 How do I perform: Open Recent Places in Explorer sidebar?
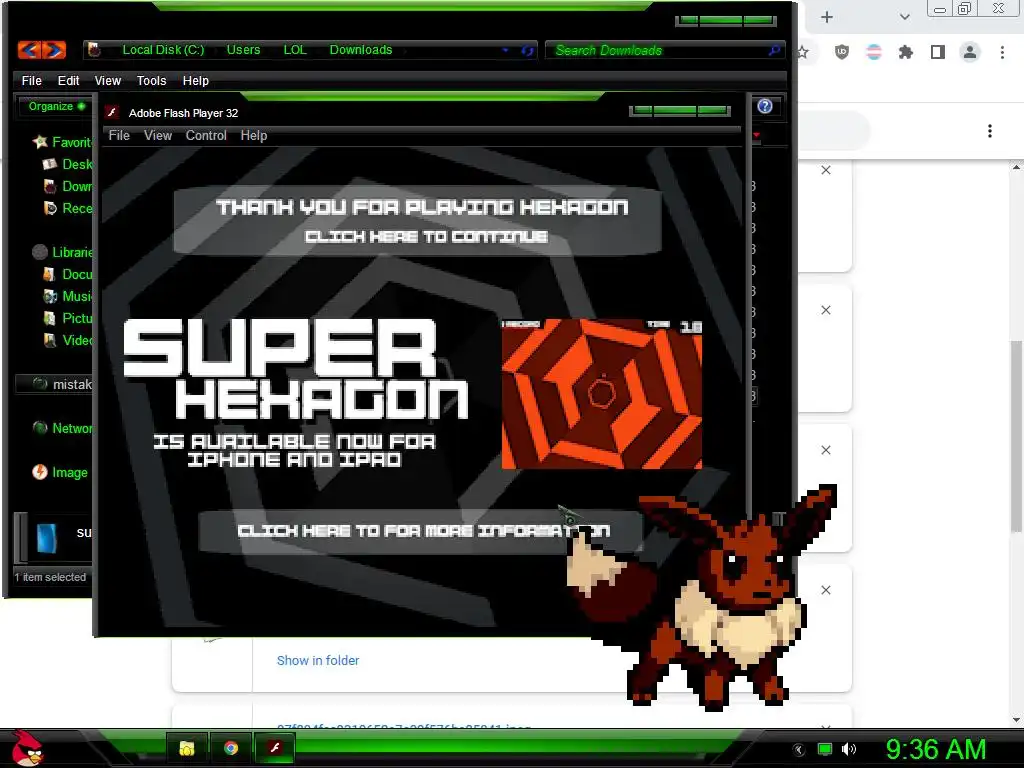click(69, 208)
